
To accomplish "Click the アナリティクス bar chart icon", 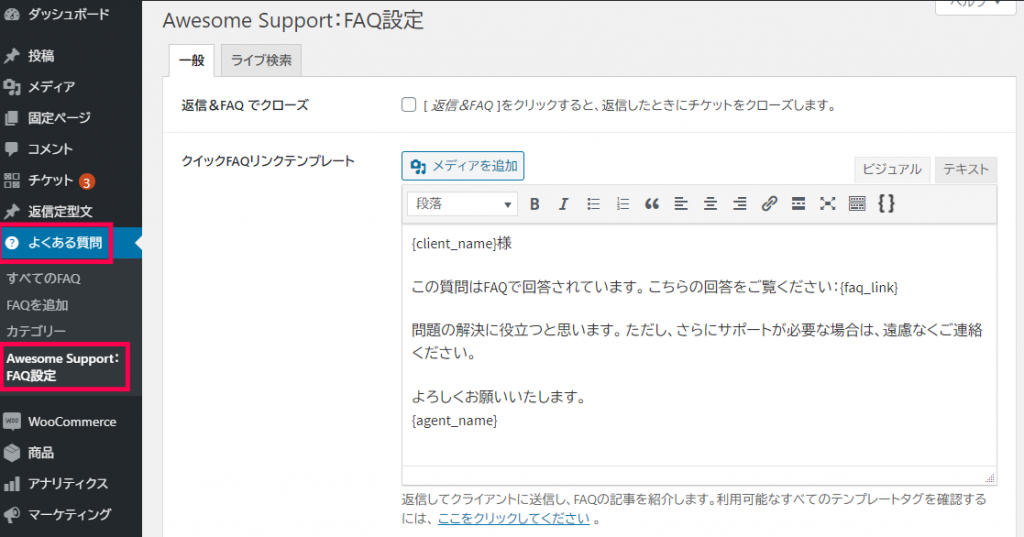I will 12,483.
